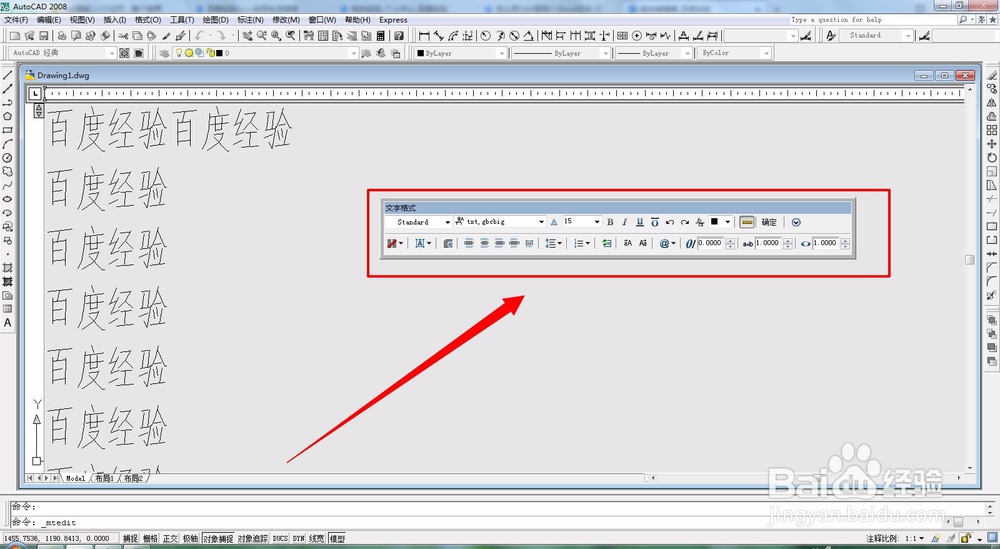This screenshot has height=549, width=1000.
Task: Toggle Italic in the text formatting toolbar
Action: tap(625, 223)
